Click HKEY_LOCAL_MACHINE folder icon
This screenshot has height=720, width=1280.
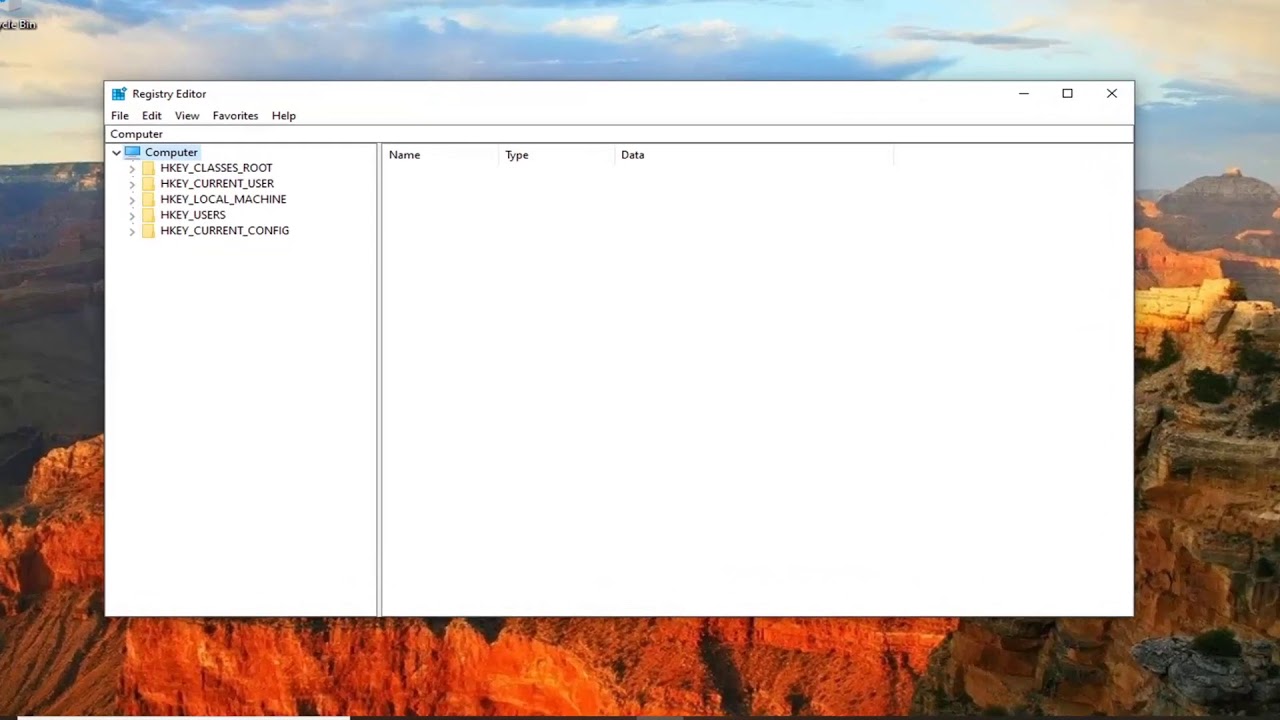click(x=149, y=199)
